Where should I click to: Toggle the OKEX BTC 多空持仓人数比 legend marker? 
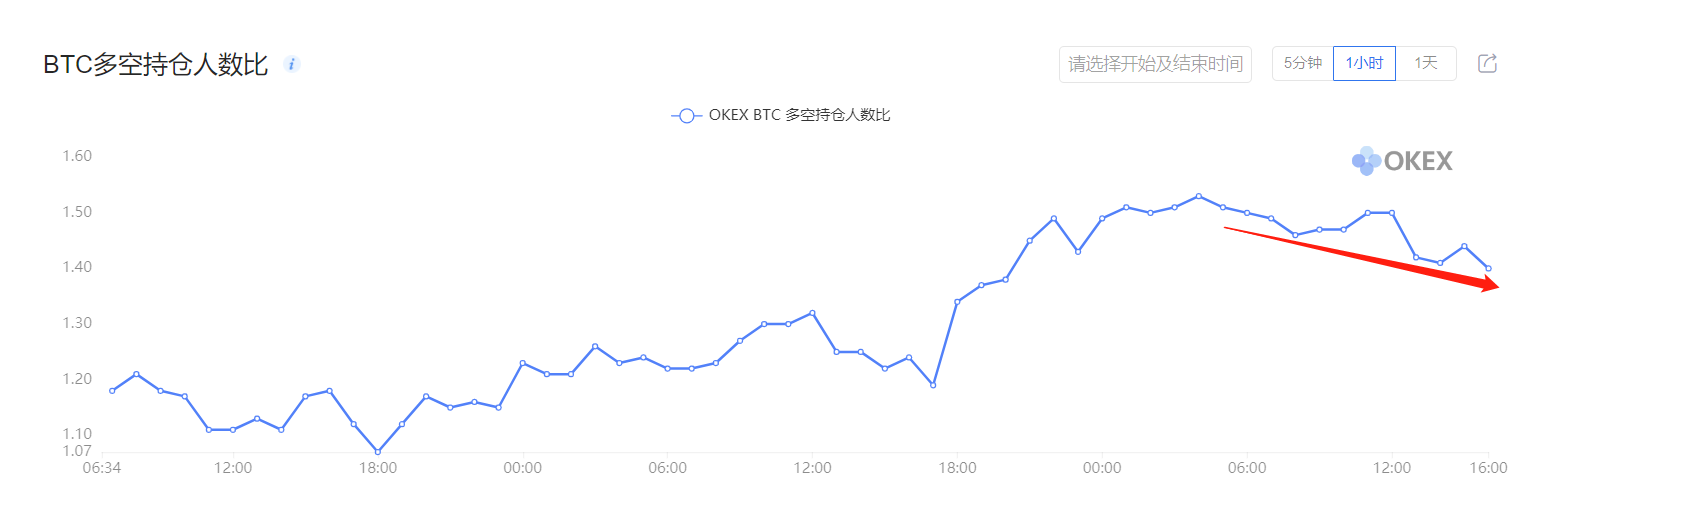click(x=686, y=116)
